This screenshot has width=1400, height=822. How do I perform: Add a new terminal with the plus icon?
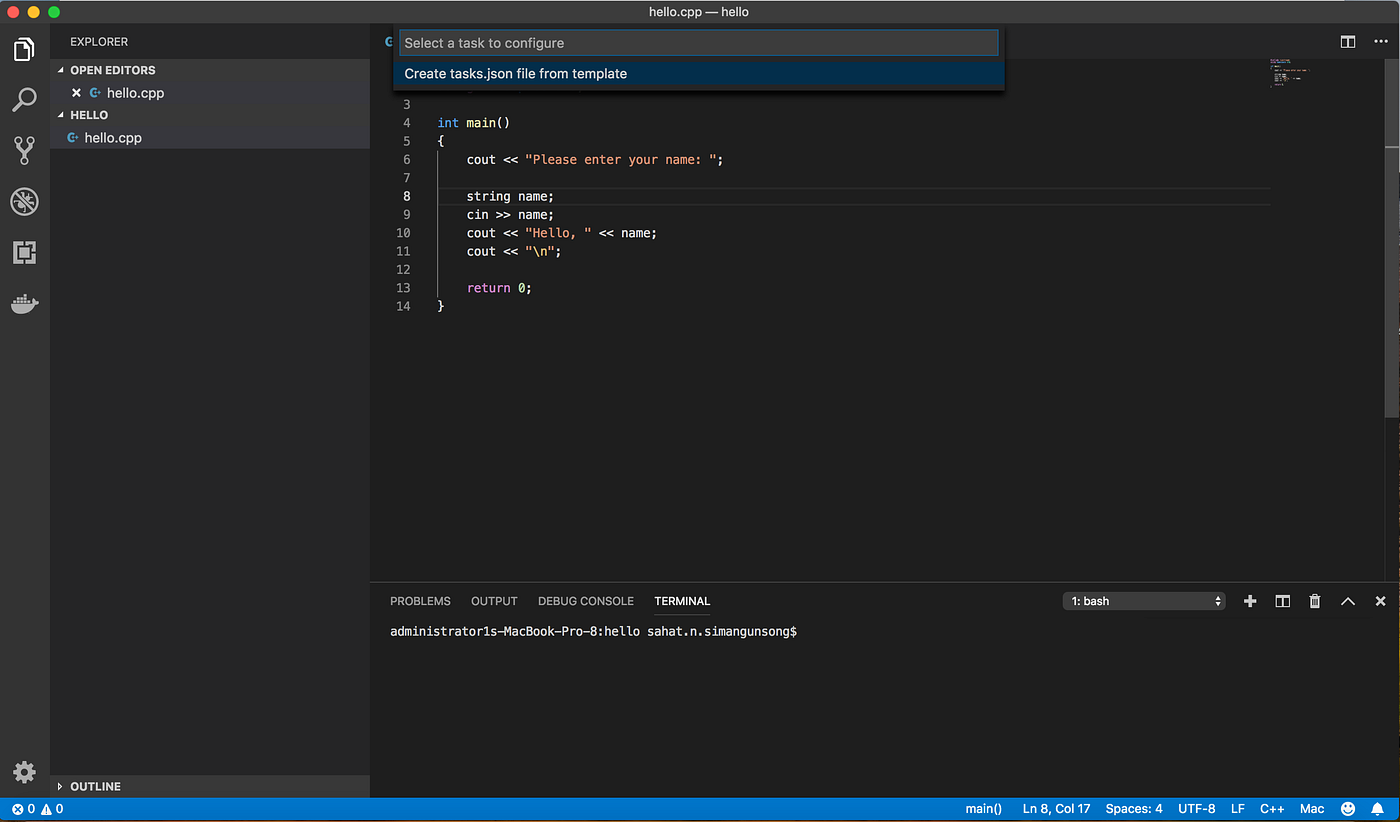[x=1249, y=601]
